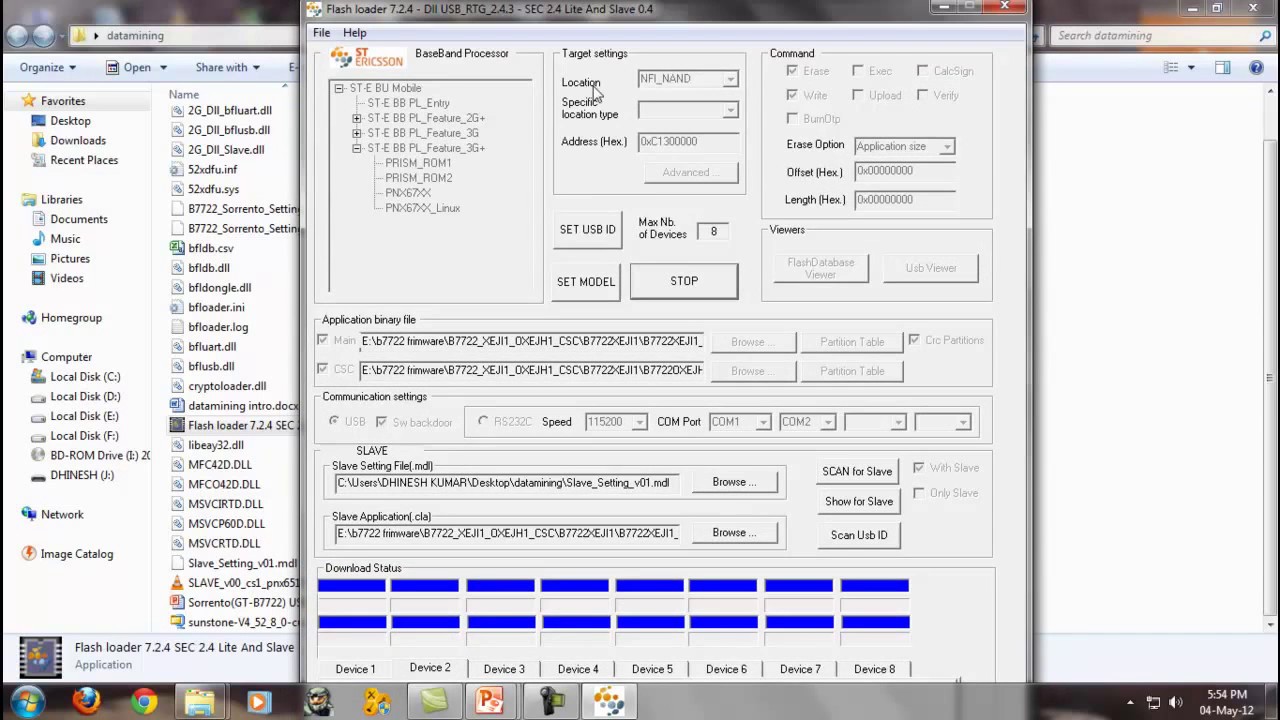1280x720 pixels.
Task: Switch to the Device 8 tab
Action: [x=875, y=669]
